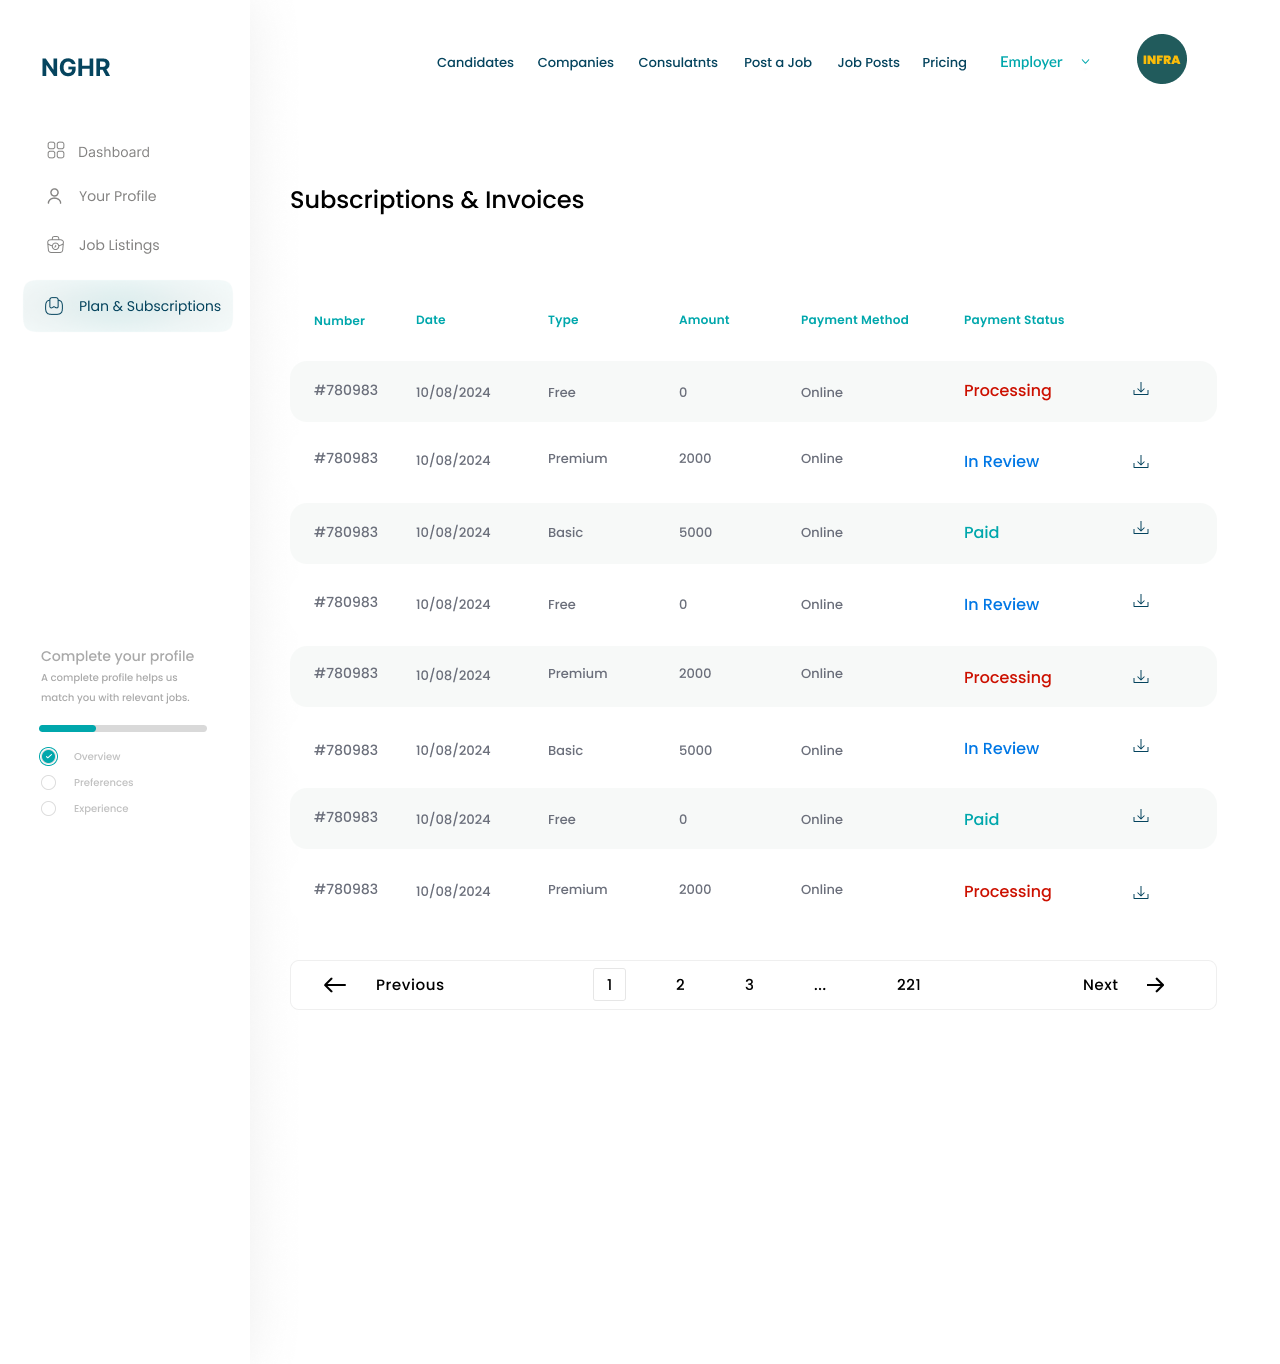Click the Number column header
Viewport: 1280px width, 1364px height.
(339, 321)
